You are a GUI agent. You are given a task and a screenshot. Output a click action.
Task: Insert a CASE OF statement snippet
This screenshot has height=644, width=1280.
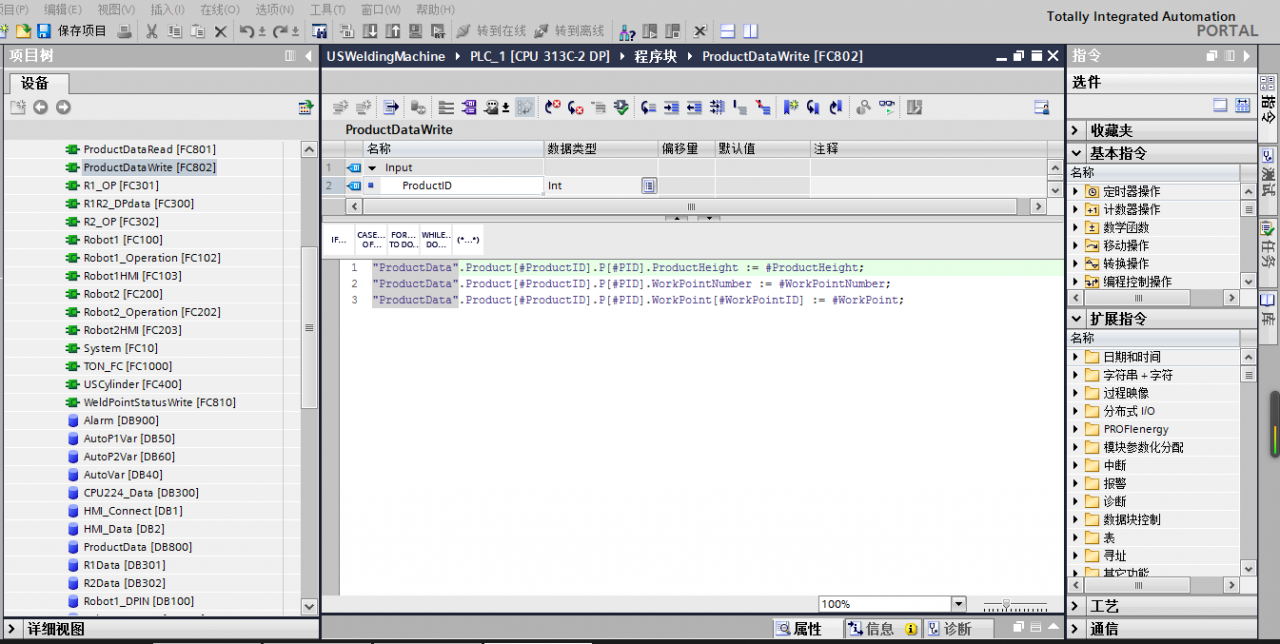click(x=370, y=240)
